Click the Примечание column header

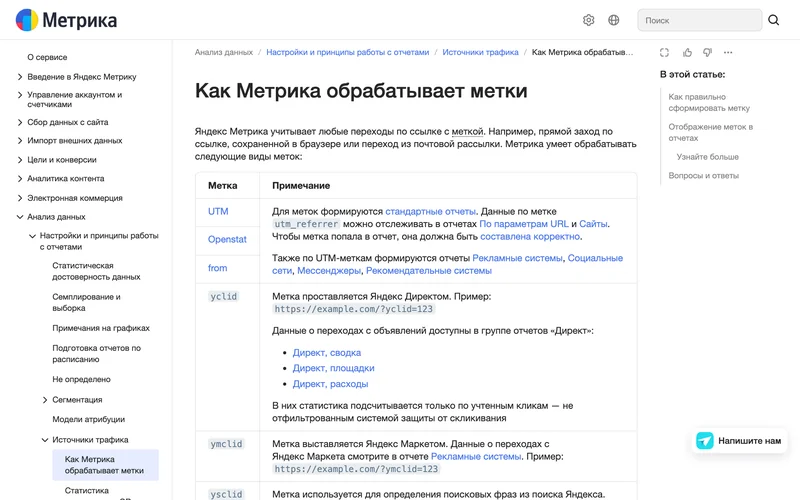pyautogui.click(x=301, y=186)
